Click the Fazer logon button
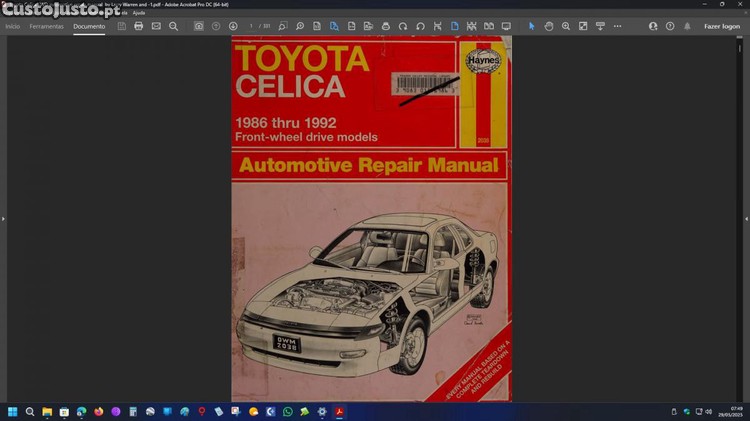This screenshot has width=750, height=421. [x=721, y=26]
